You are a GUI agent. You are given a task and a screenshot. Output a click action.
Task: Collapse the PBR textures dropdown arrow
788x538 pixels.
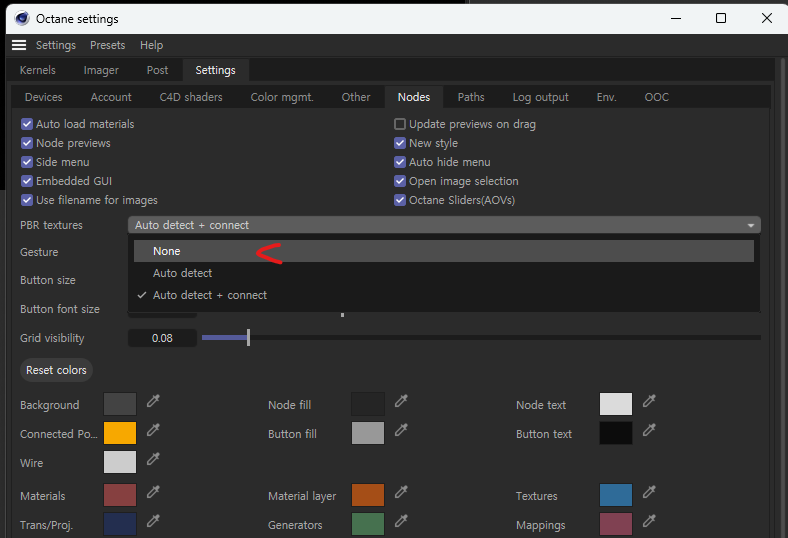point(750,226)
